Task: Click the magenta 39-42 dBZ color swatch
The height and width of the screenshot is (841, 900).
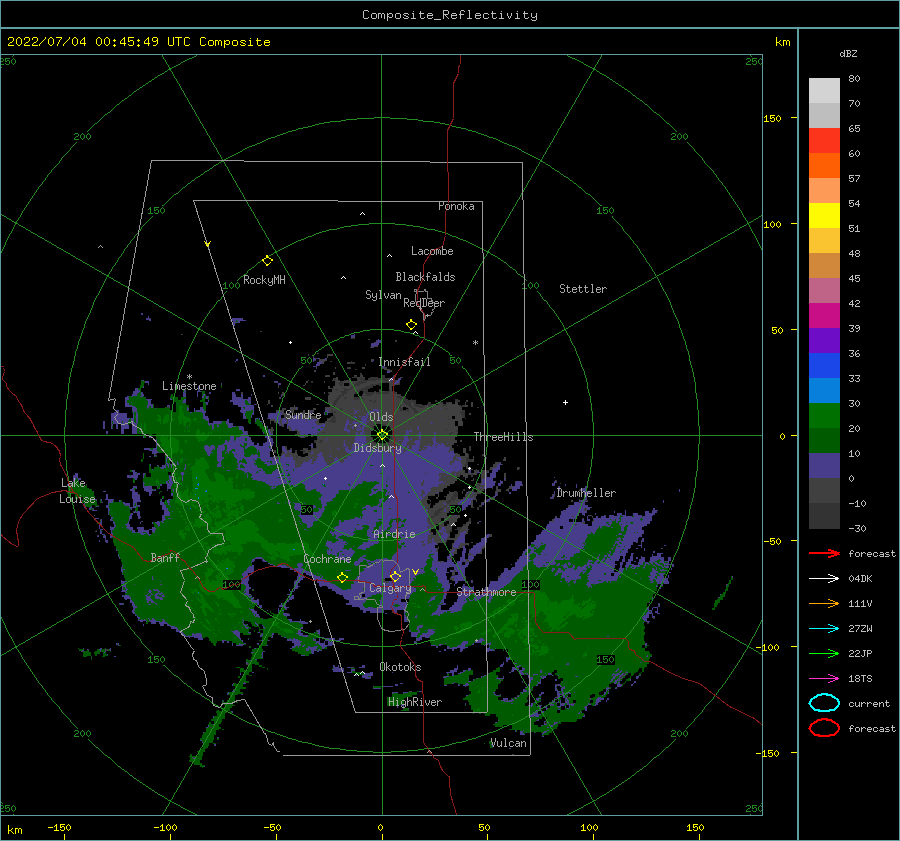Action: [824, 316]
